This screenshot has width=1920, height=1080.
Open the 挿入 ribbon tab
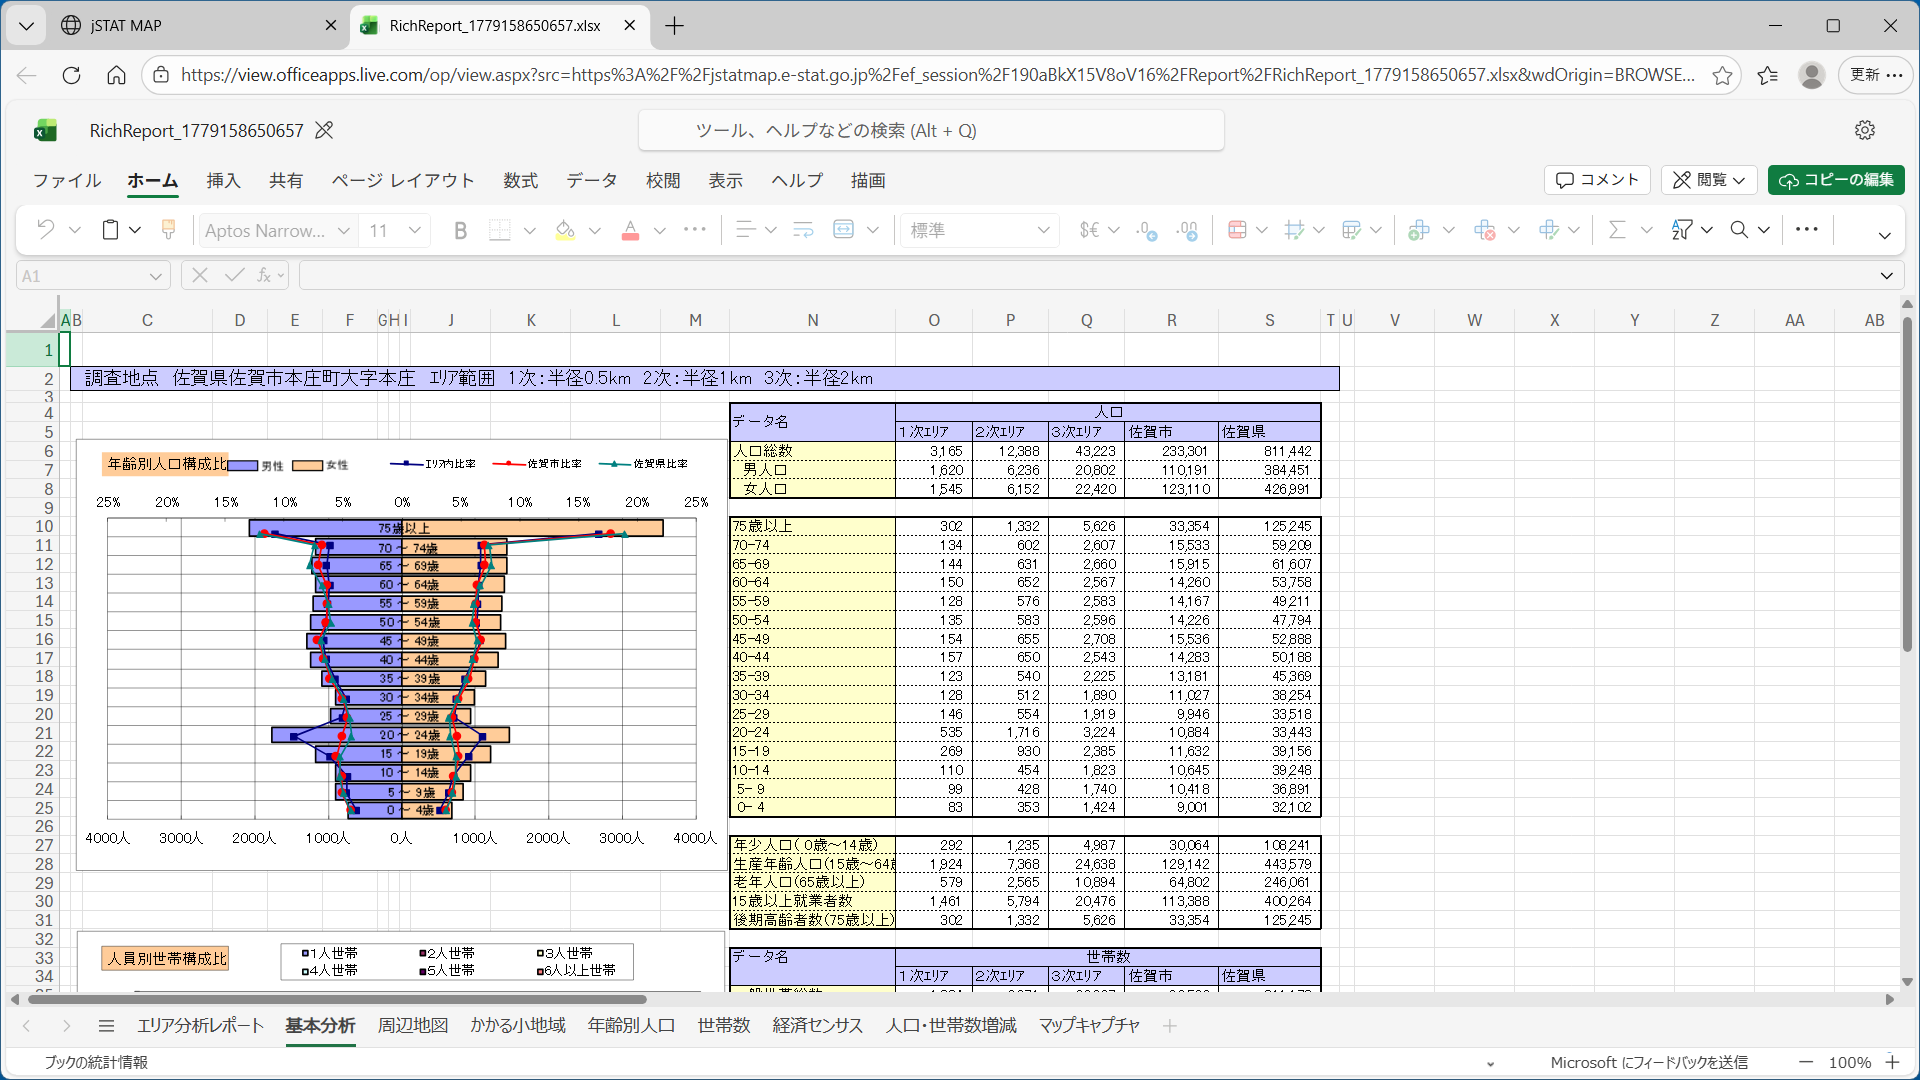click(223, 180)
